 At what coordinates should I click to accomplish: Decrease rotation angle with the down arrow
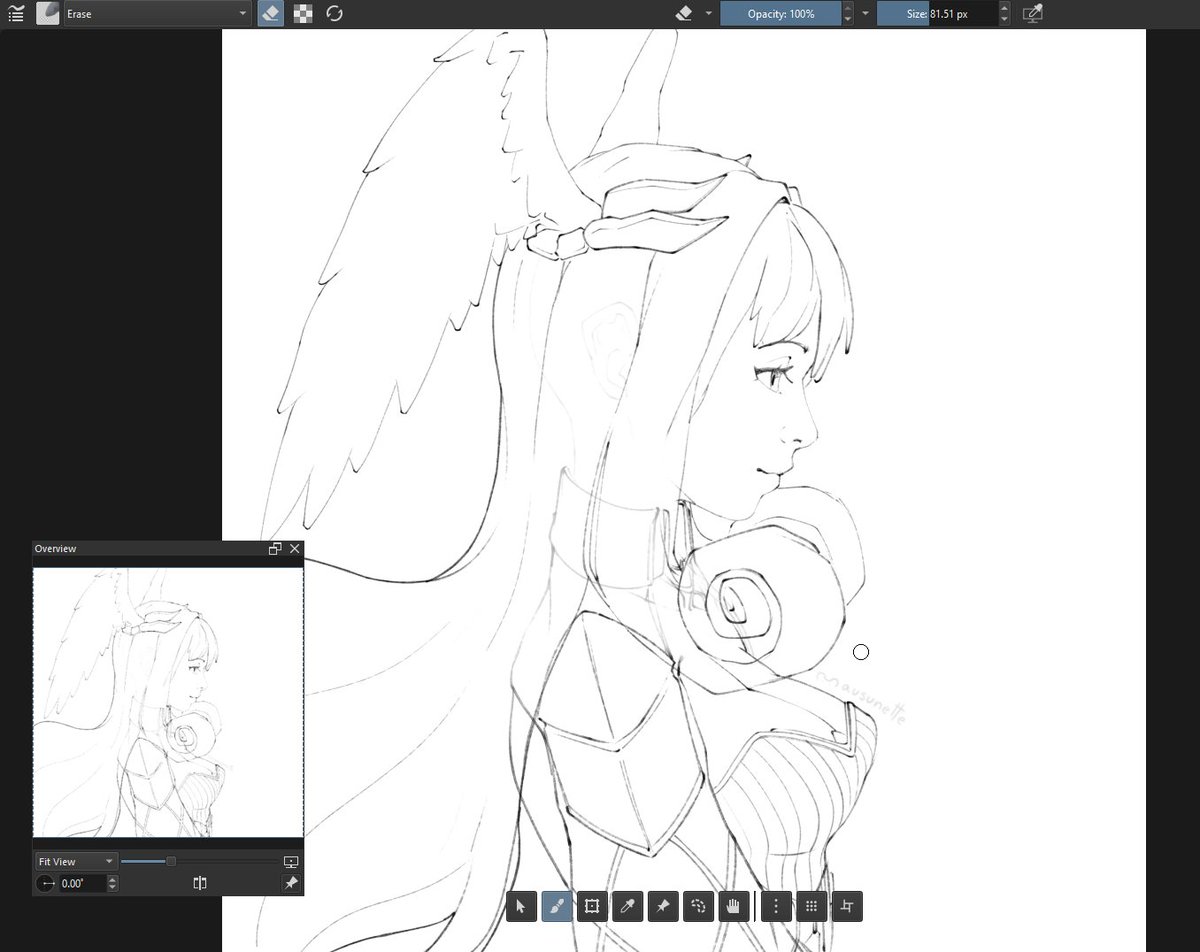tap(112, 889)
